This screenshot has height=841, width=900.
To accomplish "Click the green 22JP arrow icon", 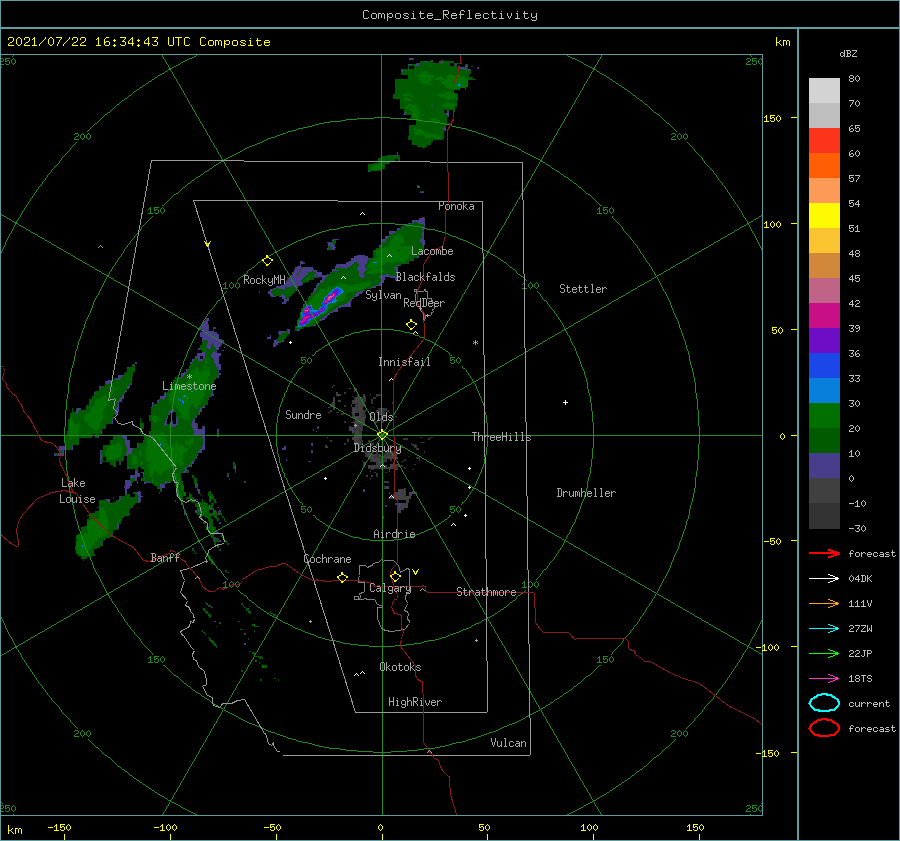I will tap(824, 653).
